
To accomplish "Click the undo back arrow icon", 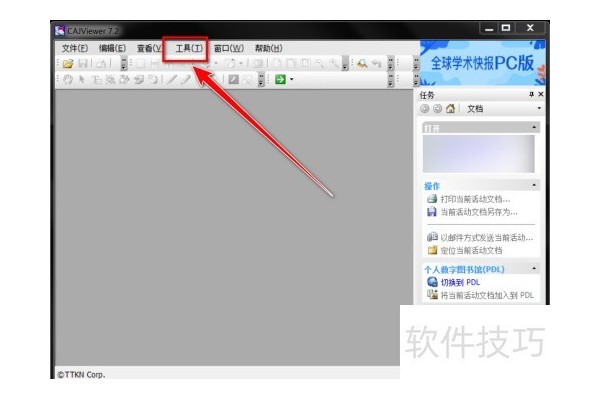I will tap(377, 64).
